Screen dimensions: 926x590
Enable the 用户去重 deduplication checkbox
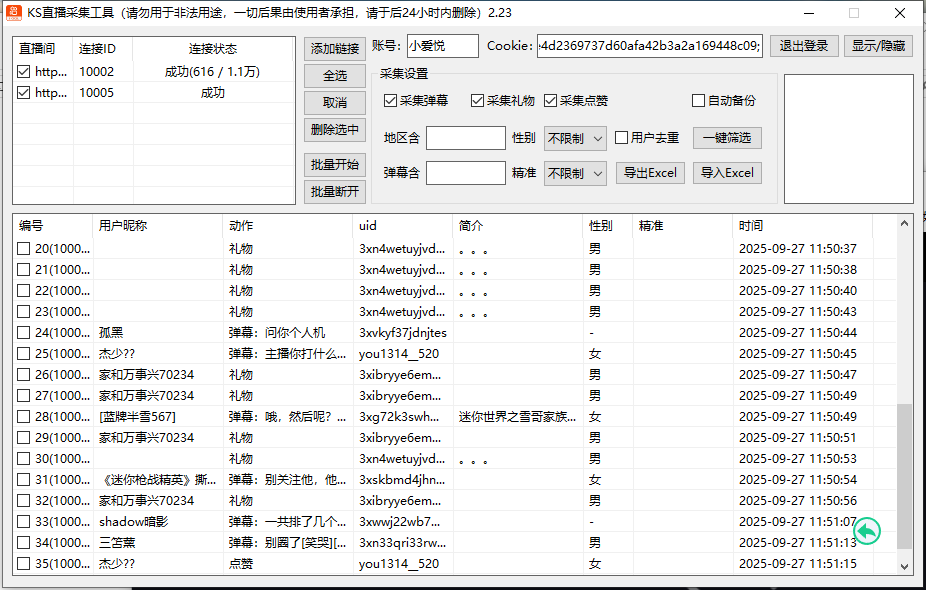(620, 137)
